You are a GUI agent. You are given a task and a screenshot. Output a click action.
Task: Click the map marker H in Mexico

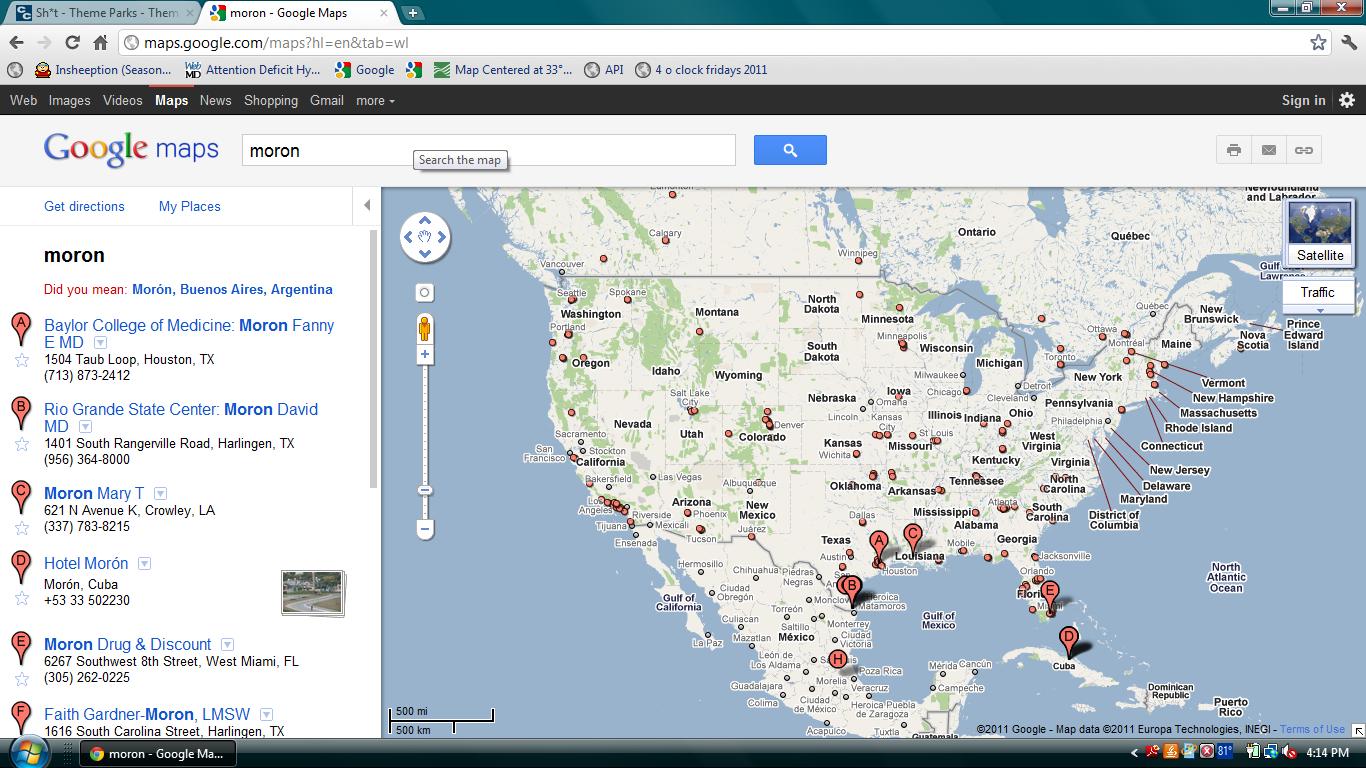pyautogui.click(x=838, y=659)
